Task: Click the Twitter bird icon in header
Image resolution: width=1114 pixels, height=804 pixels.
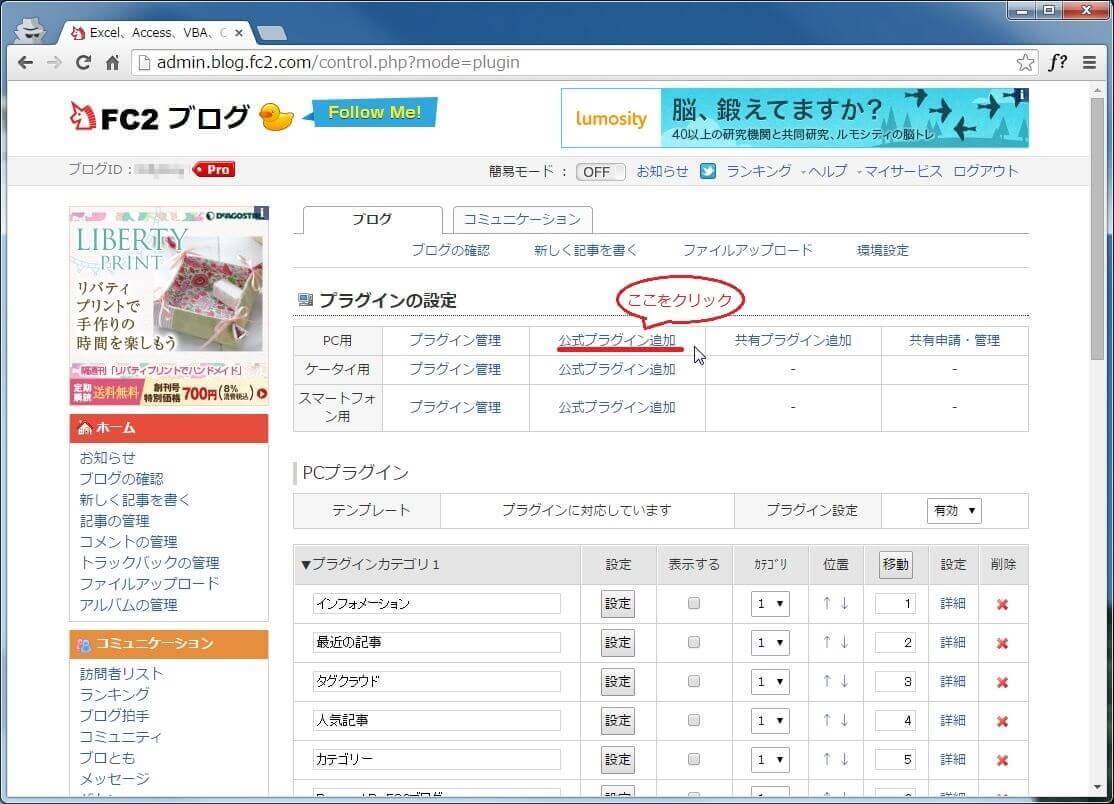Action: click(x=708, y=171)
